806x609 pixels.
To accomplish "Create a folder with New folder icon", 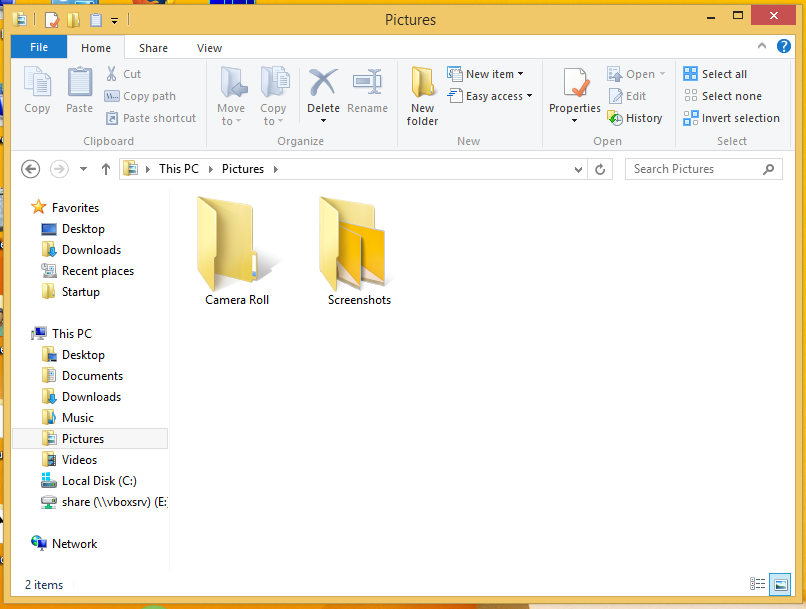I will tap(421, 95).
